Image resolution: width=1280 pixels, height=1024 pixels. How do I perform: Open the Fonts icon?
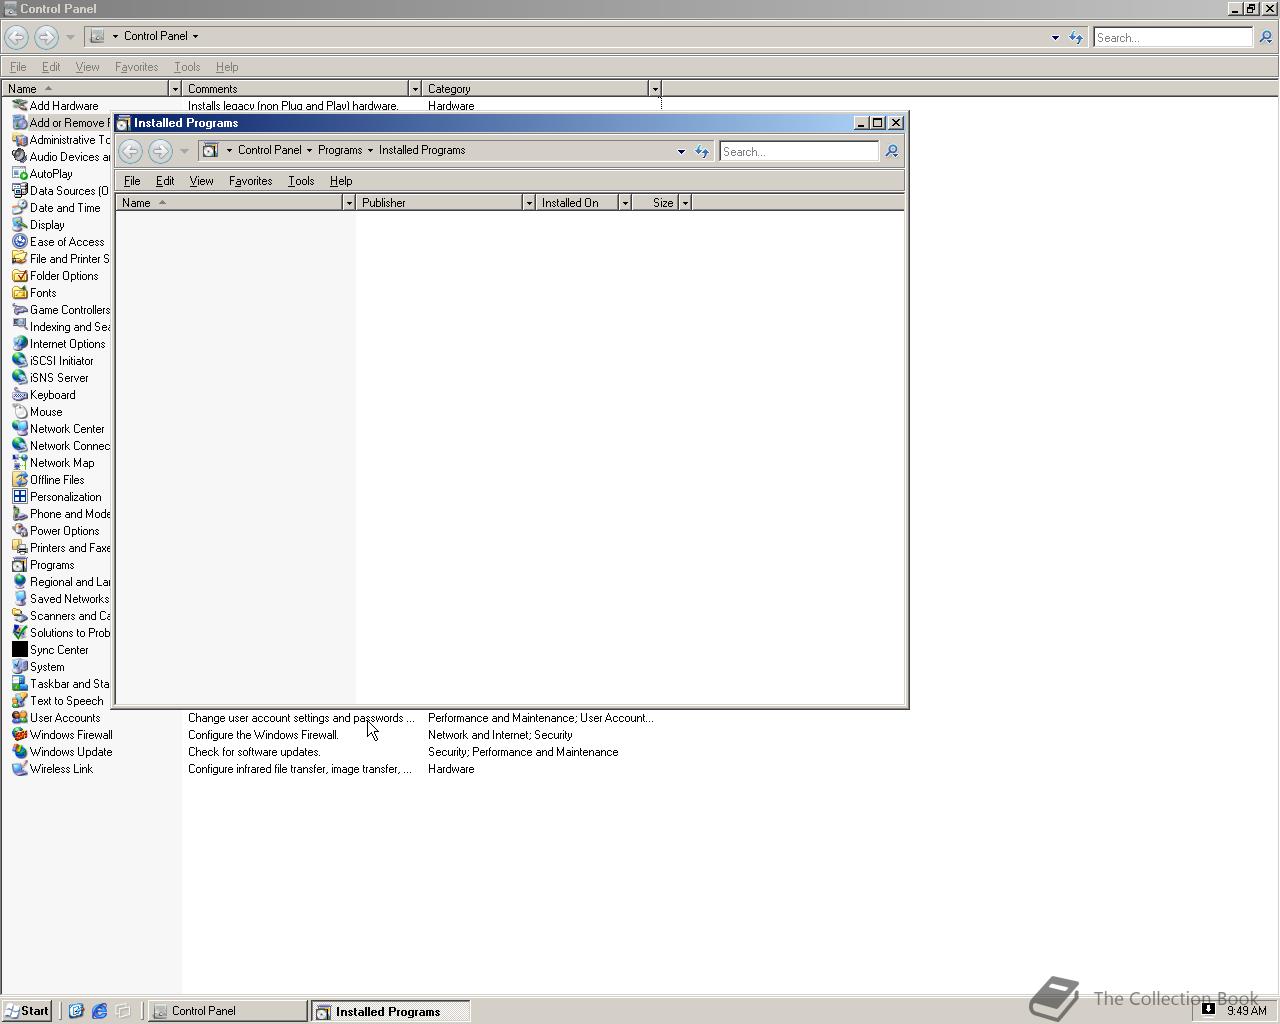pyautogui.click(x=19, y=293)
